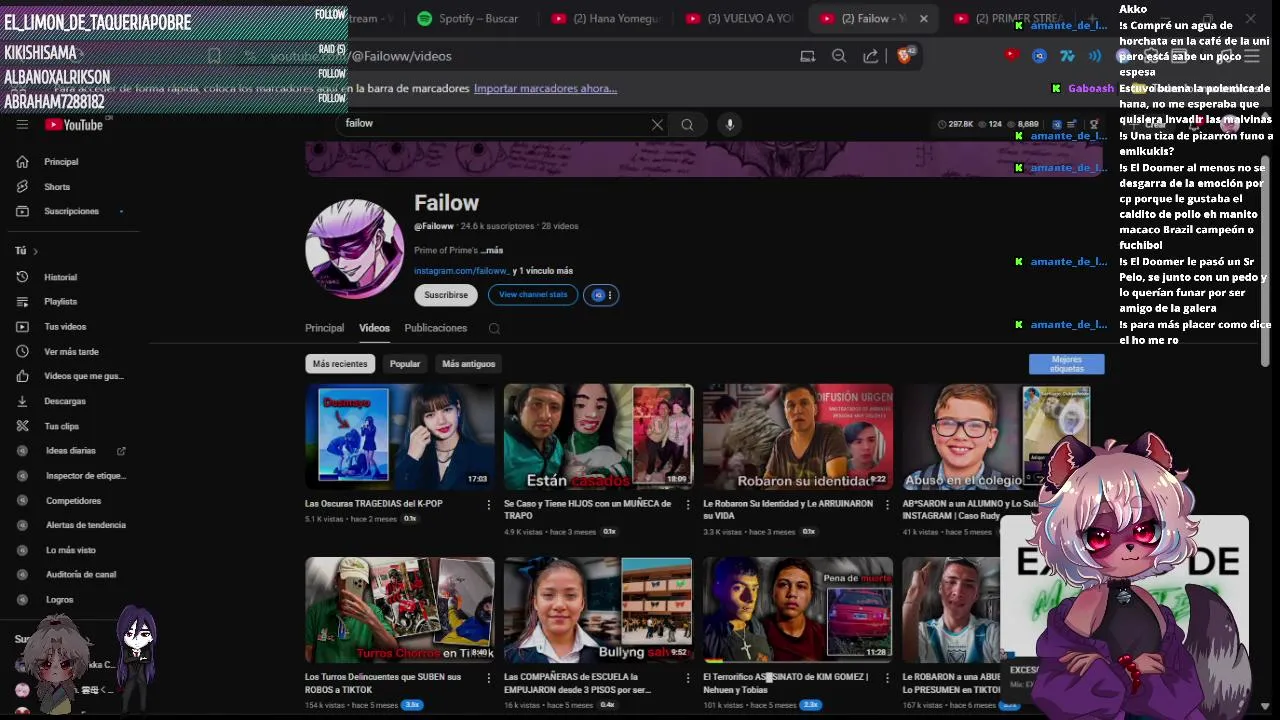1280x720 pixels.
Task: Open YouTube hamburger guide menu
Action: (x=22, y=125)
